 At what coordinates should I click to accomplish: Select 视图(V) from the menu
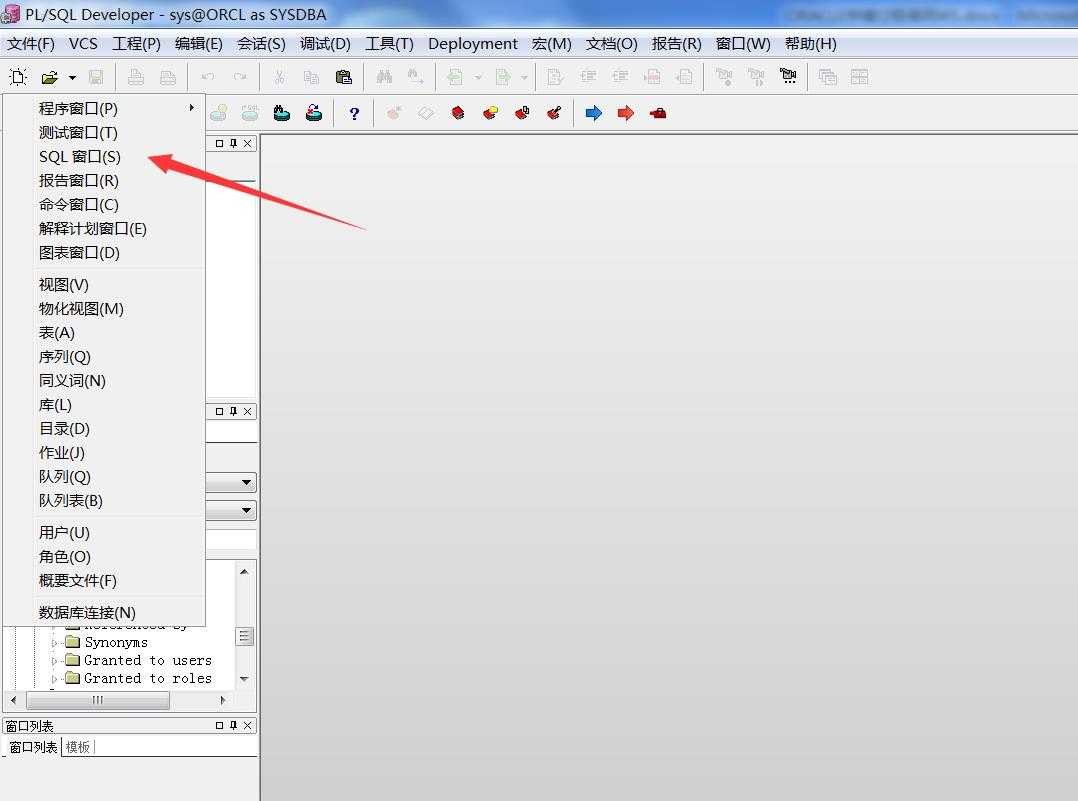point(104,285)
